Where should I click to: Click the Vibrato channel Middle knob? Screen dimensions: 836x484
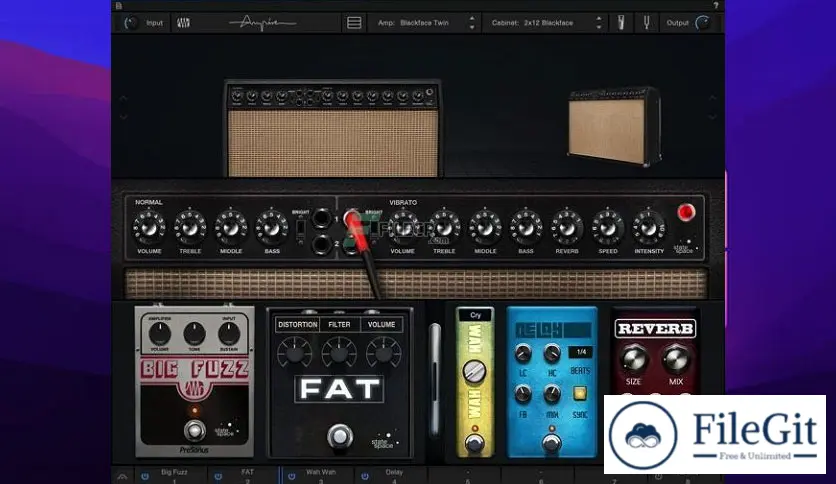coord(485,228)
